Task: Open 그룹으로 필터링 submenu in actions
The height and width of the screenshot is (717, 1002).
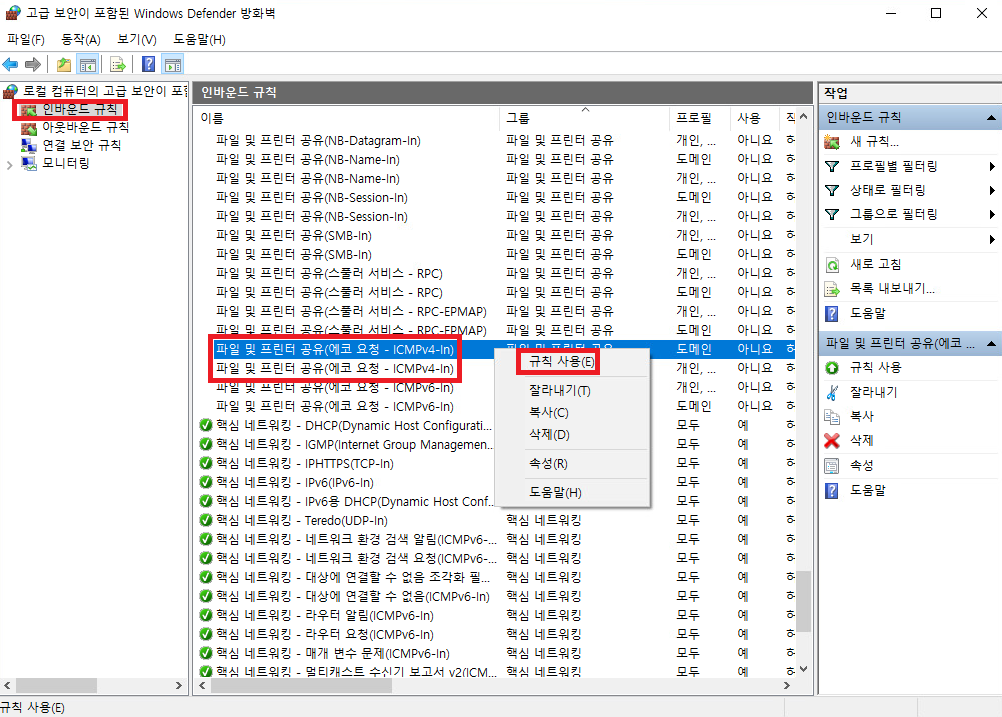Action: click(x=893, y=215)
